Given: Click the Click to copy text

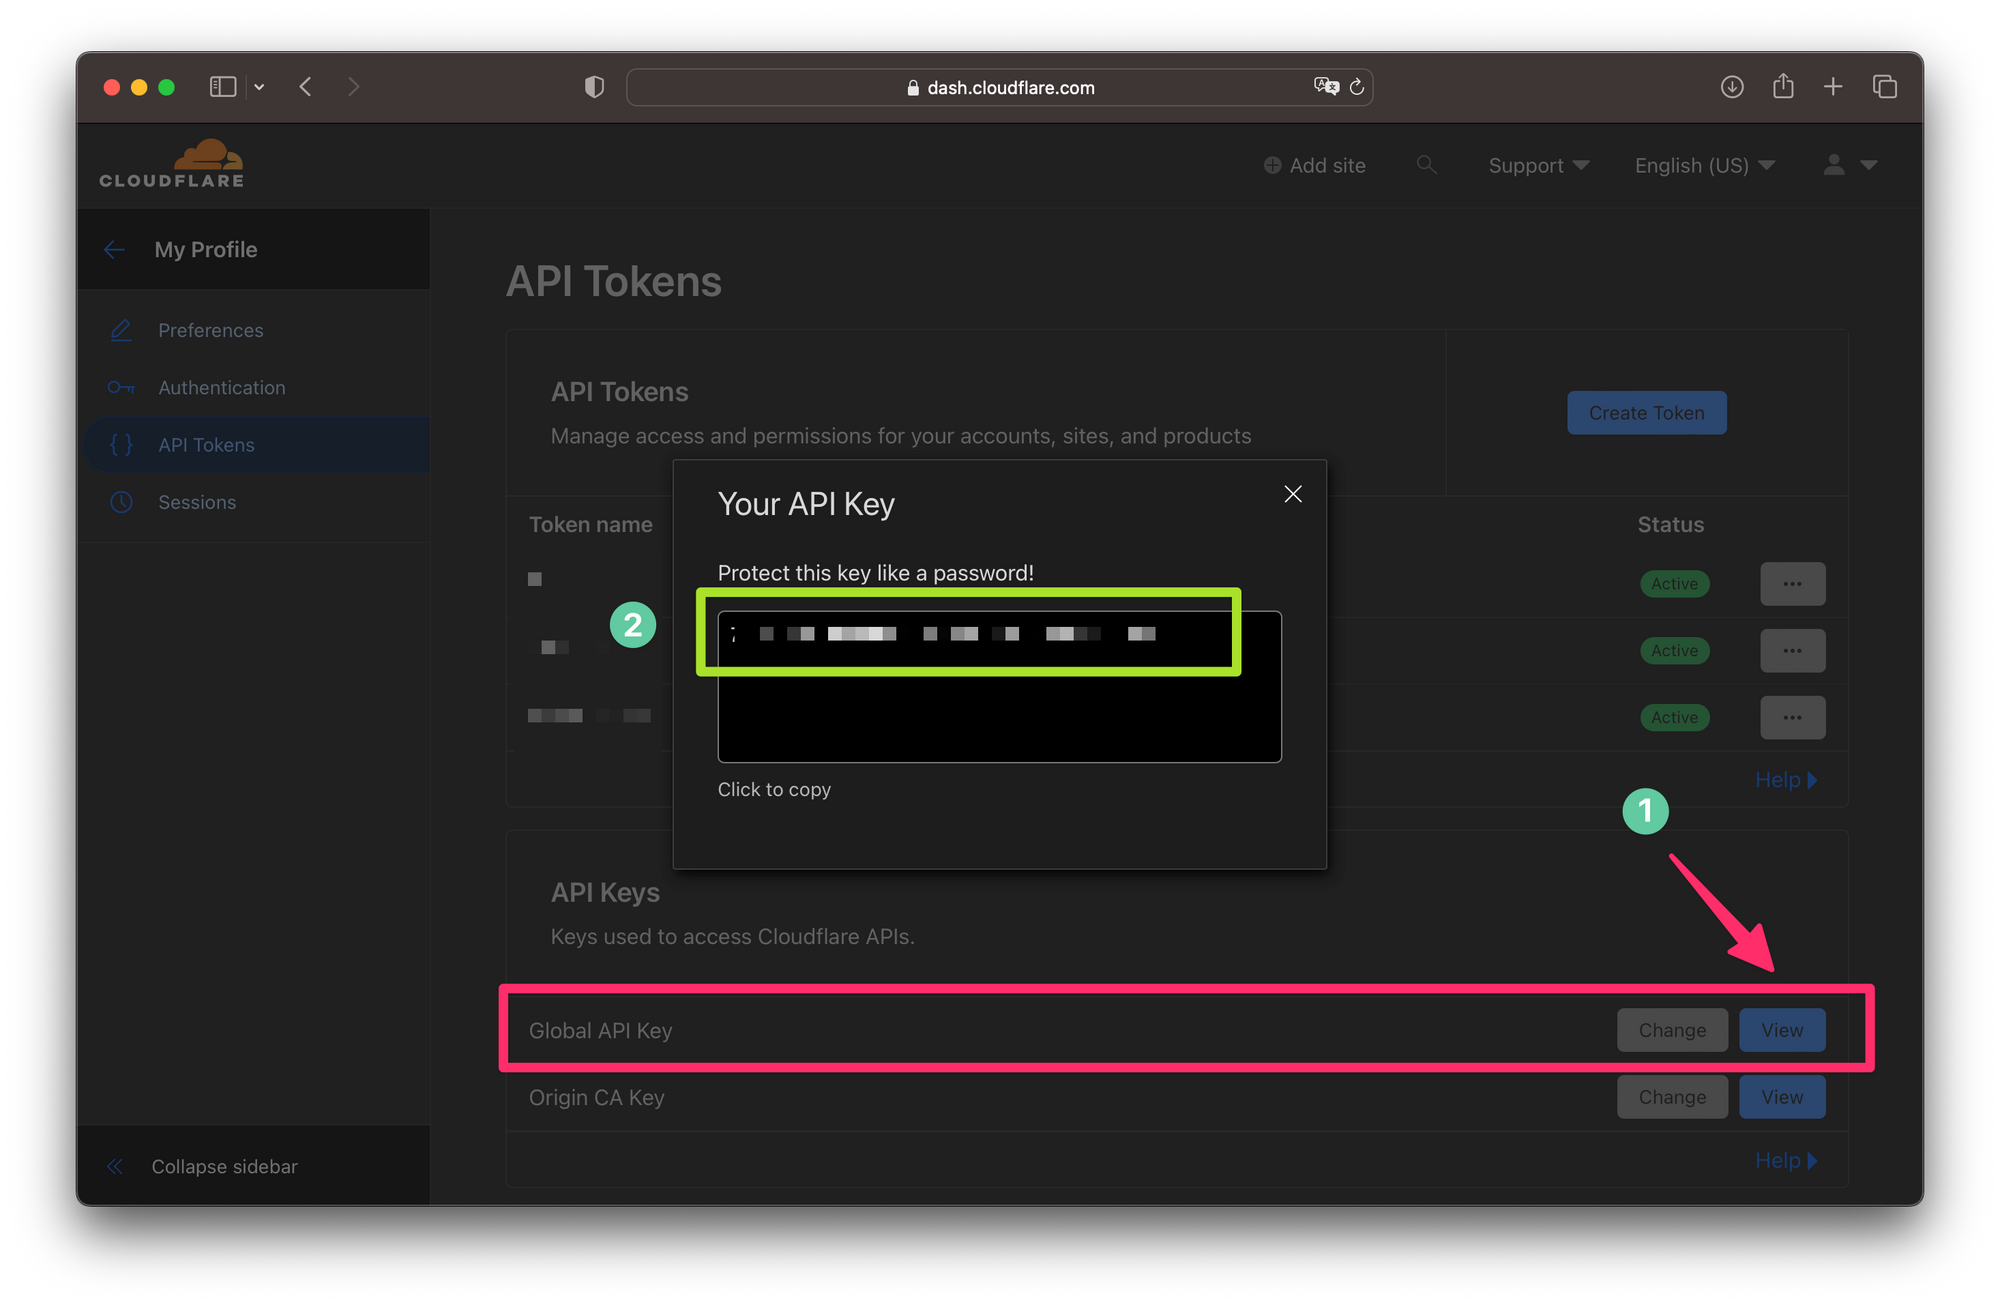Looking at the screenshot, I should [x=774, y=790].
